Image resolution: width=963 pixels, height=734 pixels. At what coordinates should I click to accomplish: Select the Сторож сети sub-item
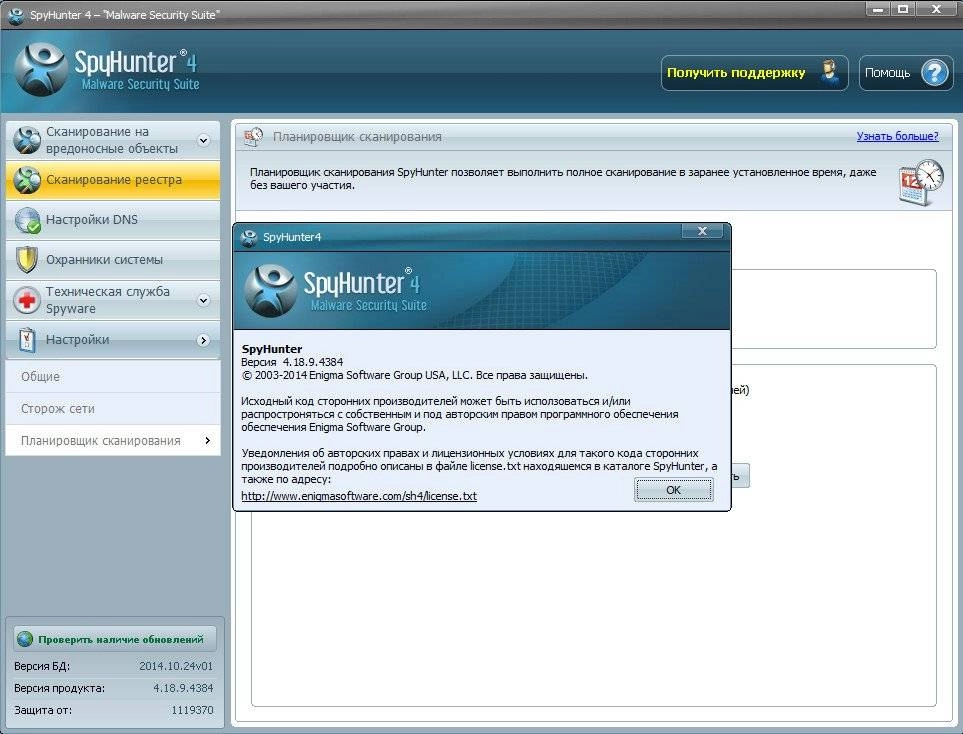tap(113, 408)
